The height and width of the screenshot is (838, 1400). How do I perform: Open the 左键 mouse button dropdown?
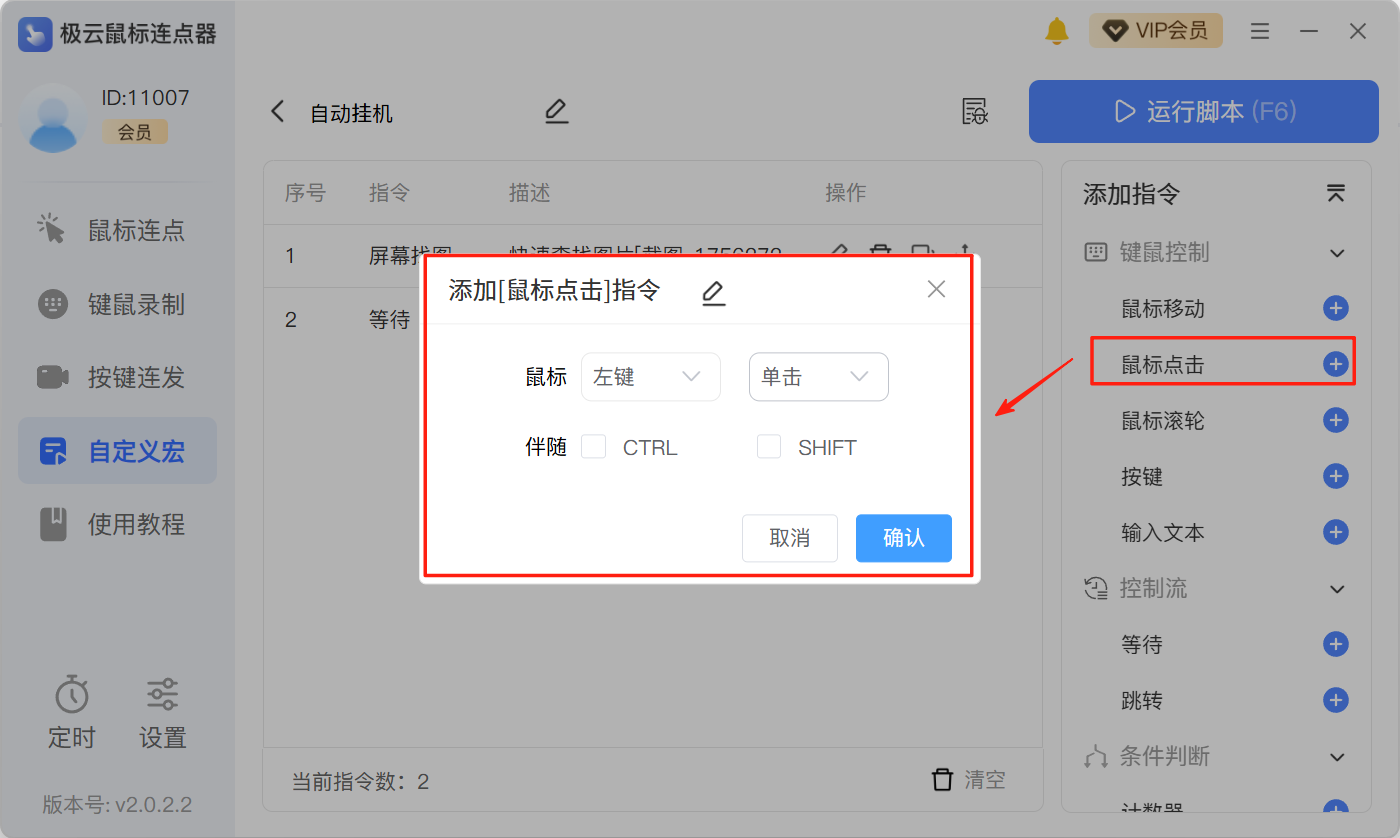coord(650,377)
